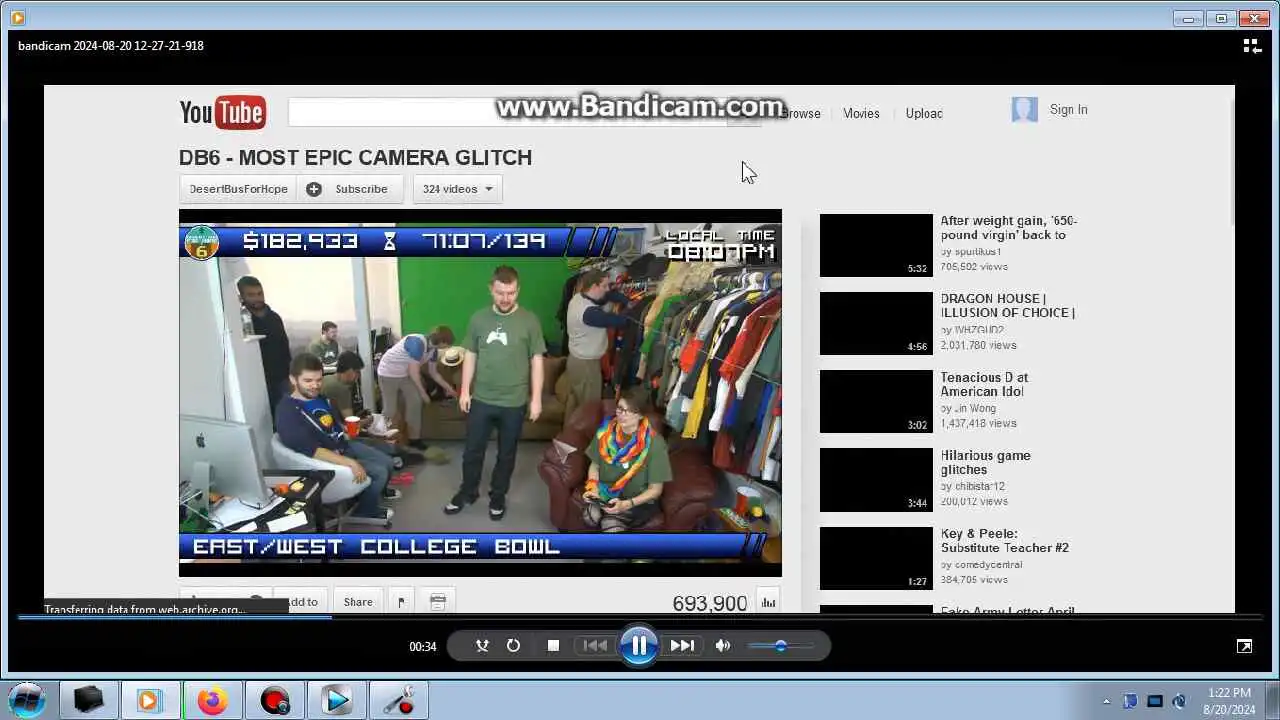Skip to the next track
Screen dimensions: 1280x720
[x=682, y=646]
